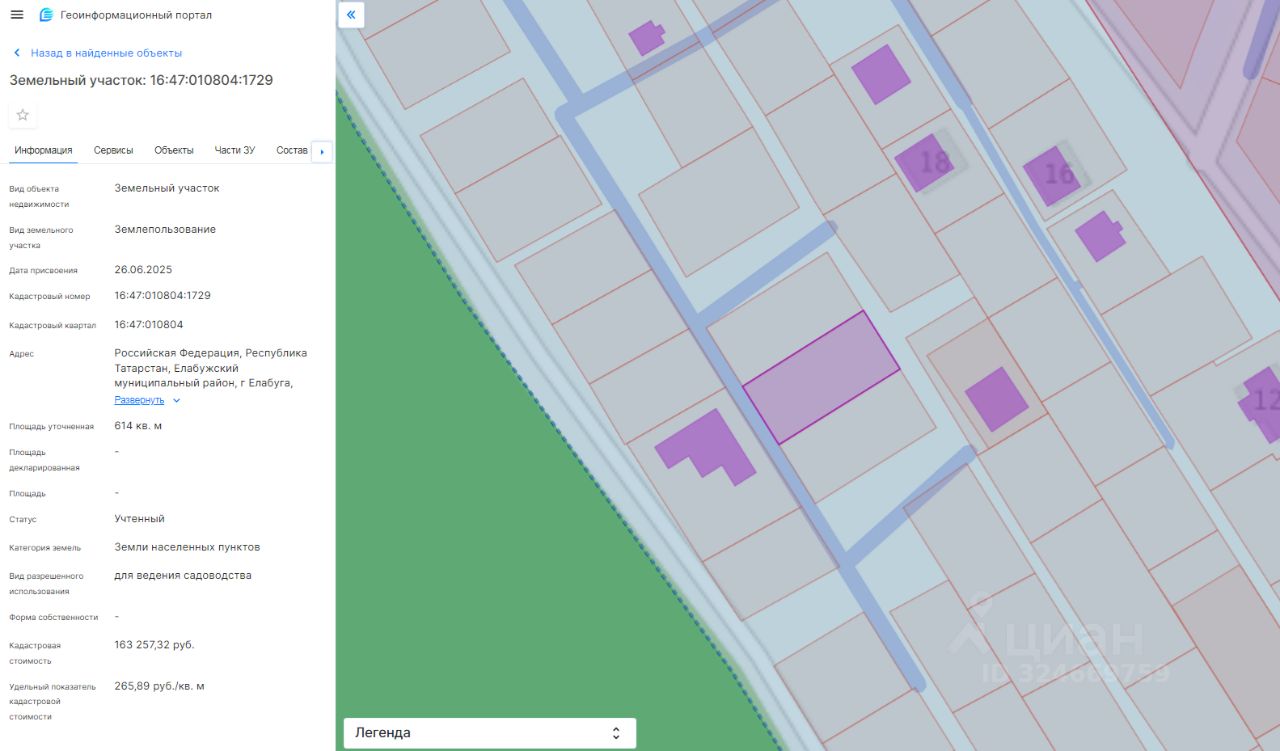
Task: Open the Легенда dropdown on the map
Action: point(490,733)
